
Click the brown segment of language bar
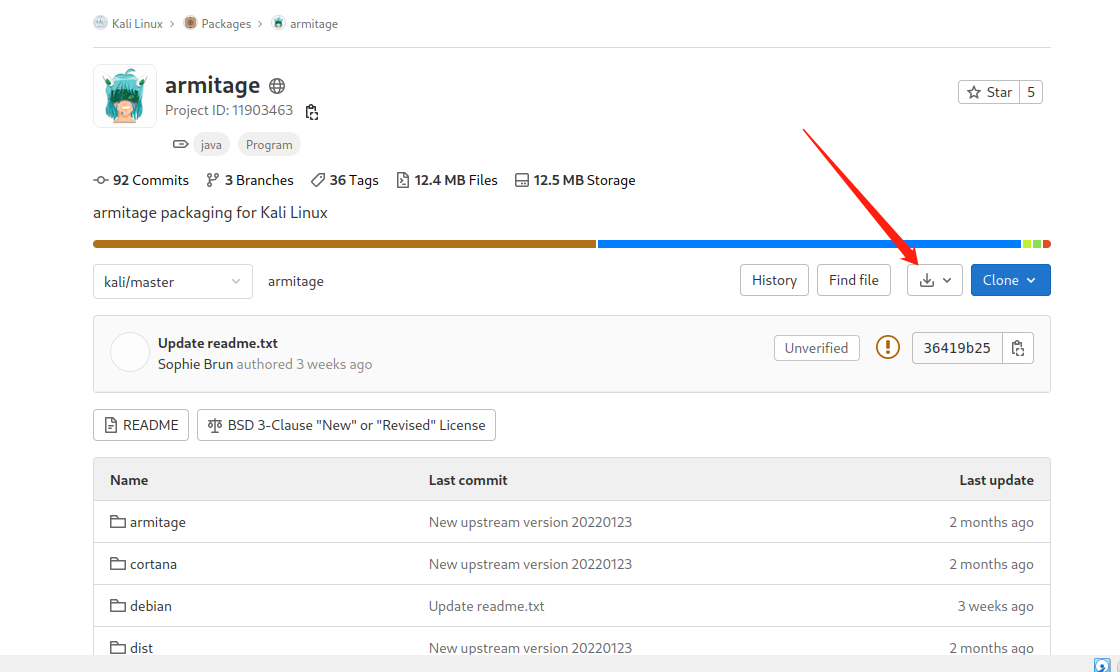pos(344,244)
